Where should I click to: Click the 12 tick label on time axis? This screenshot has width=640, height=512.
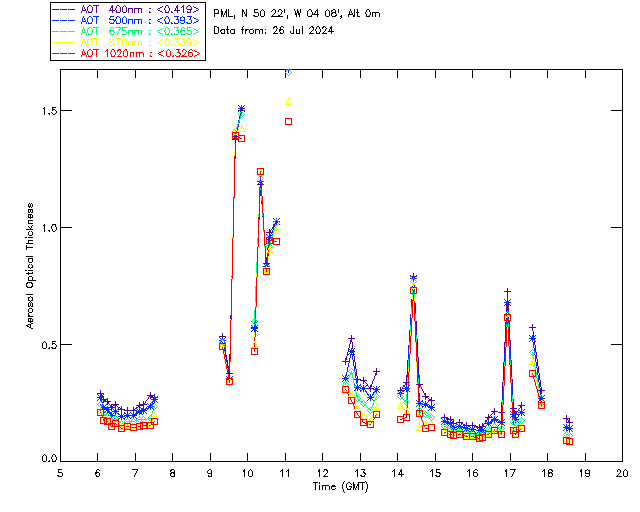322,472
